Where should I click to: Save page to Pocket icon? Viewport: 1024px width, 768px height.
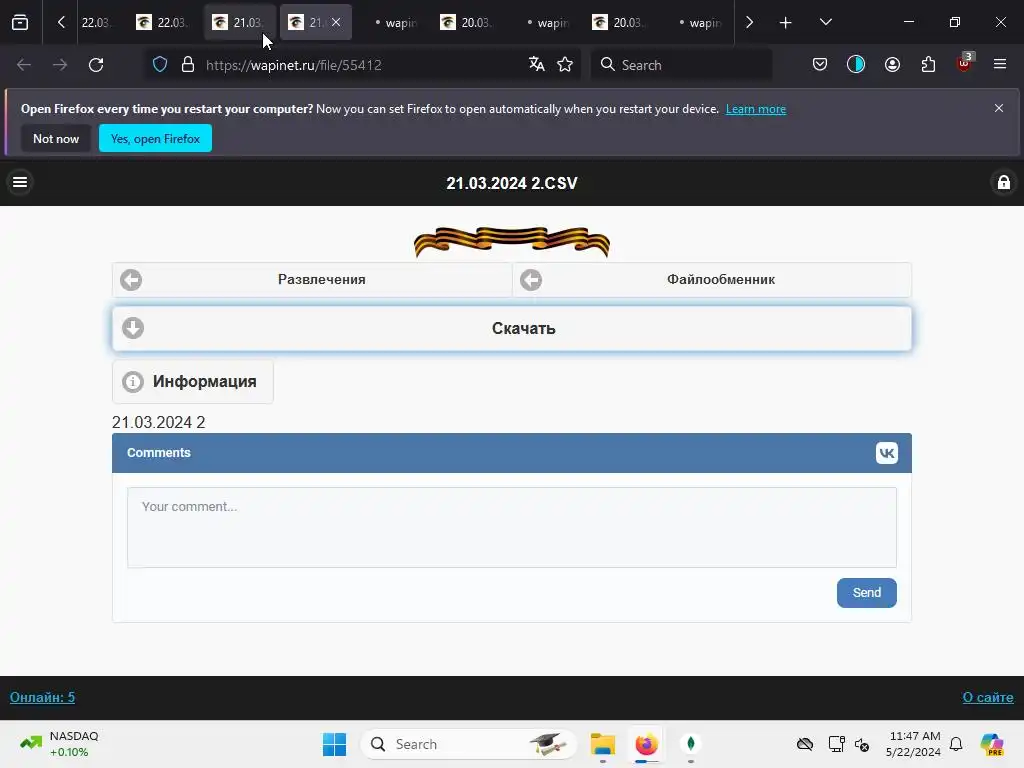820,65
